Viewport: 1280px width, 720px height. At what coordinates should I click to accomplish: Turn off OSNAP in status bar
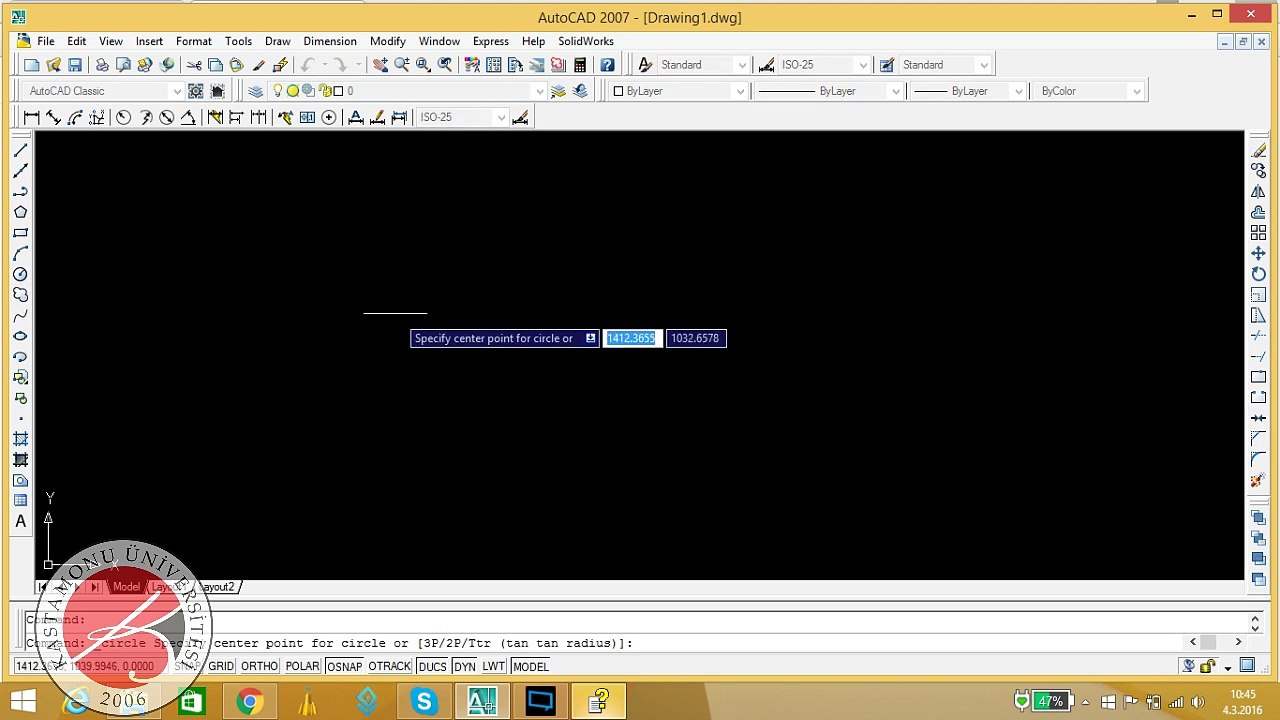click(344, 666)
